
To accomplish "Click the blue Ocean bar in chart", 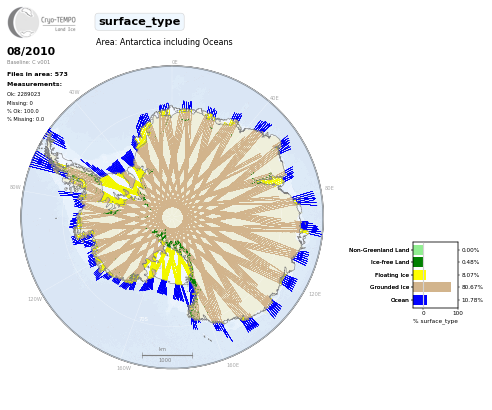I will [420, 300].
